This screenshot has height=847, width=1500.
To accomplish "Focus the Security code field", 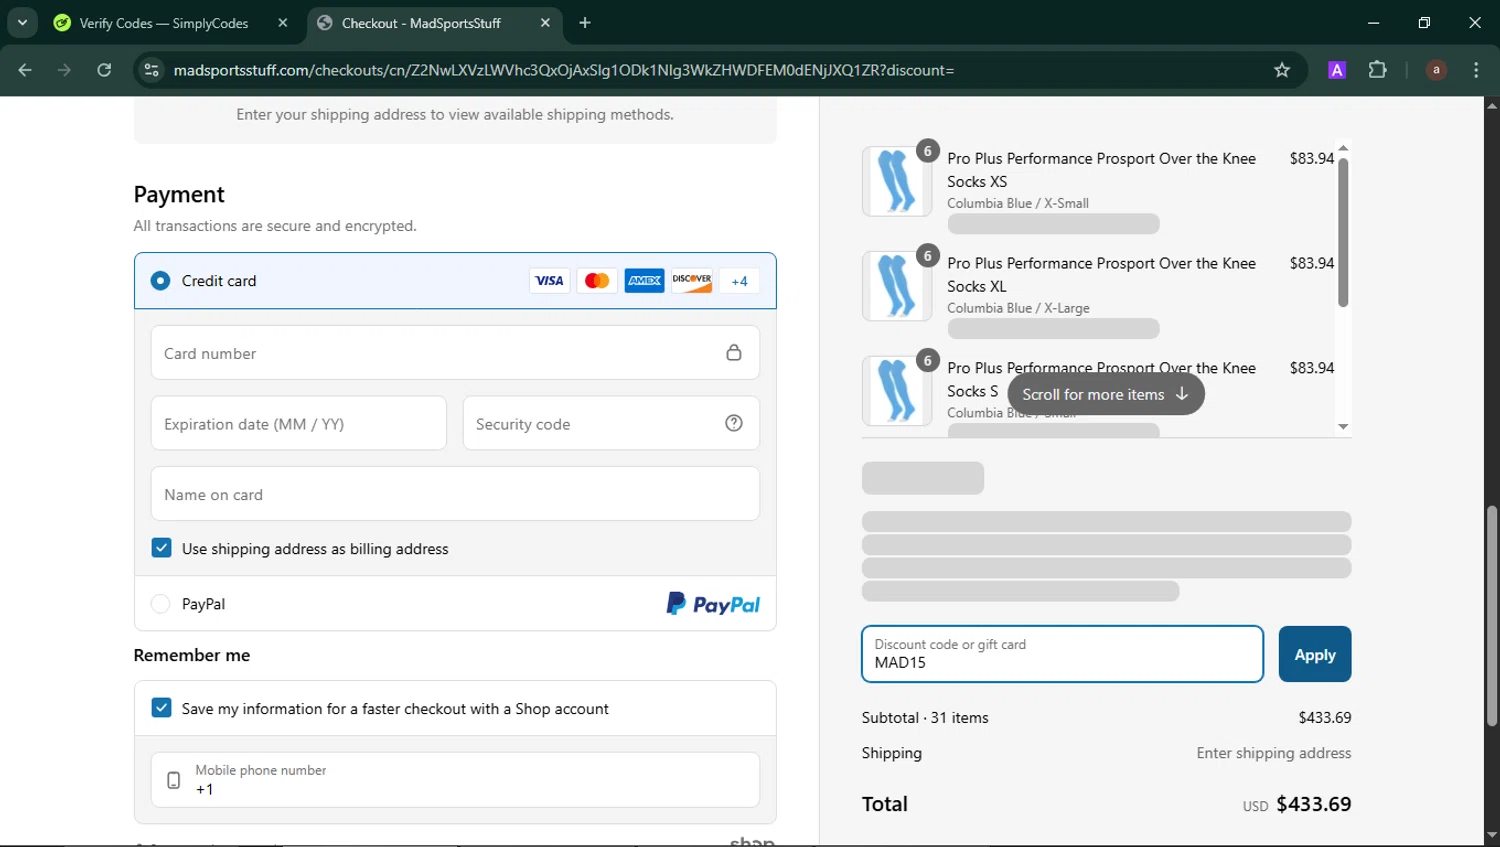I will pyautogui.click(x=611, y=423).
